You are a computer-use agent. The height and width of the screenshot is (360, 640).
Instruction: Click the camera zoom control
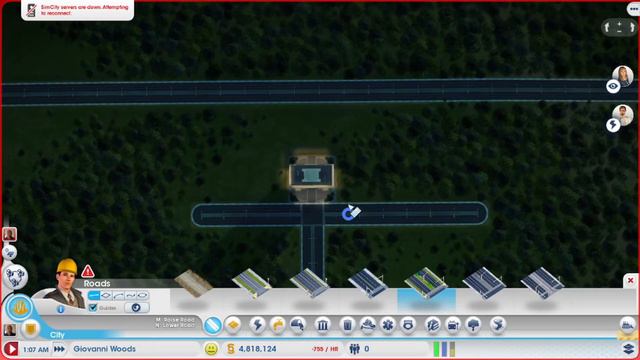(620, 27)
